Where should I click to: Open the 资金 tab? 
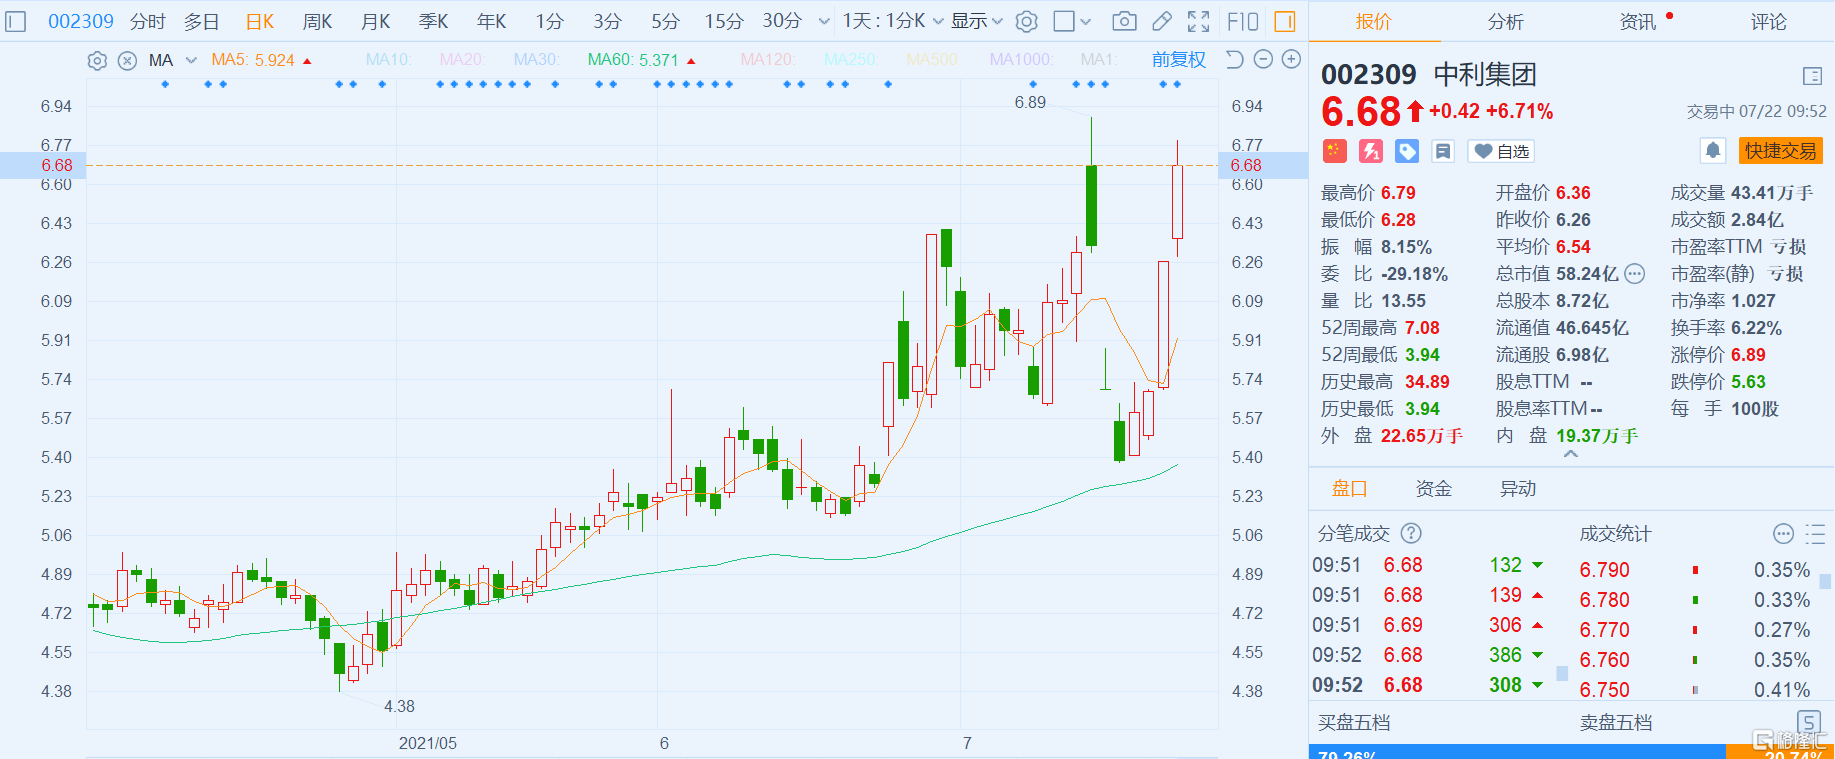1433,489
